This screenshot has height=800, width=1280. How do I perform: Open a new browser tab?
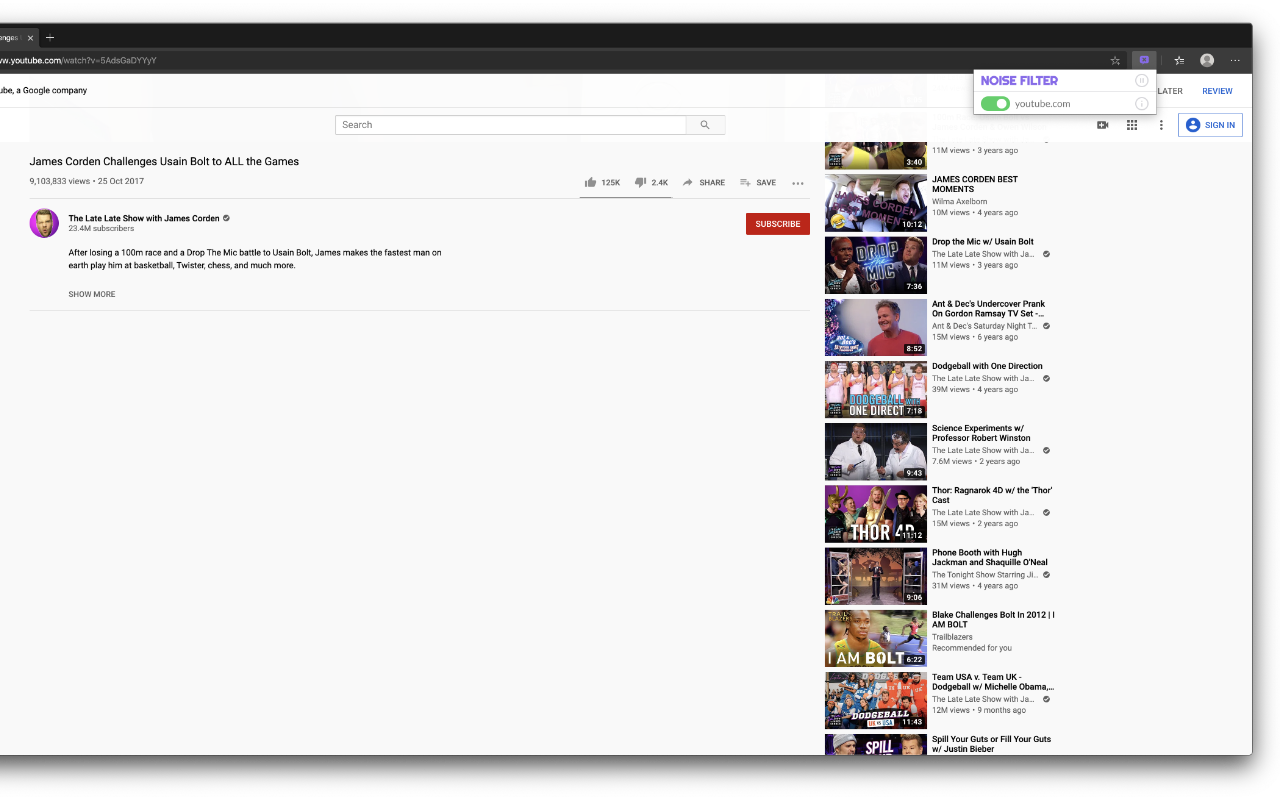tap(50, 38)
